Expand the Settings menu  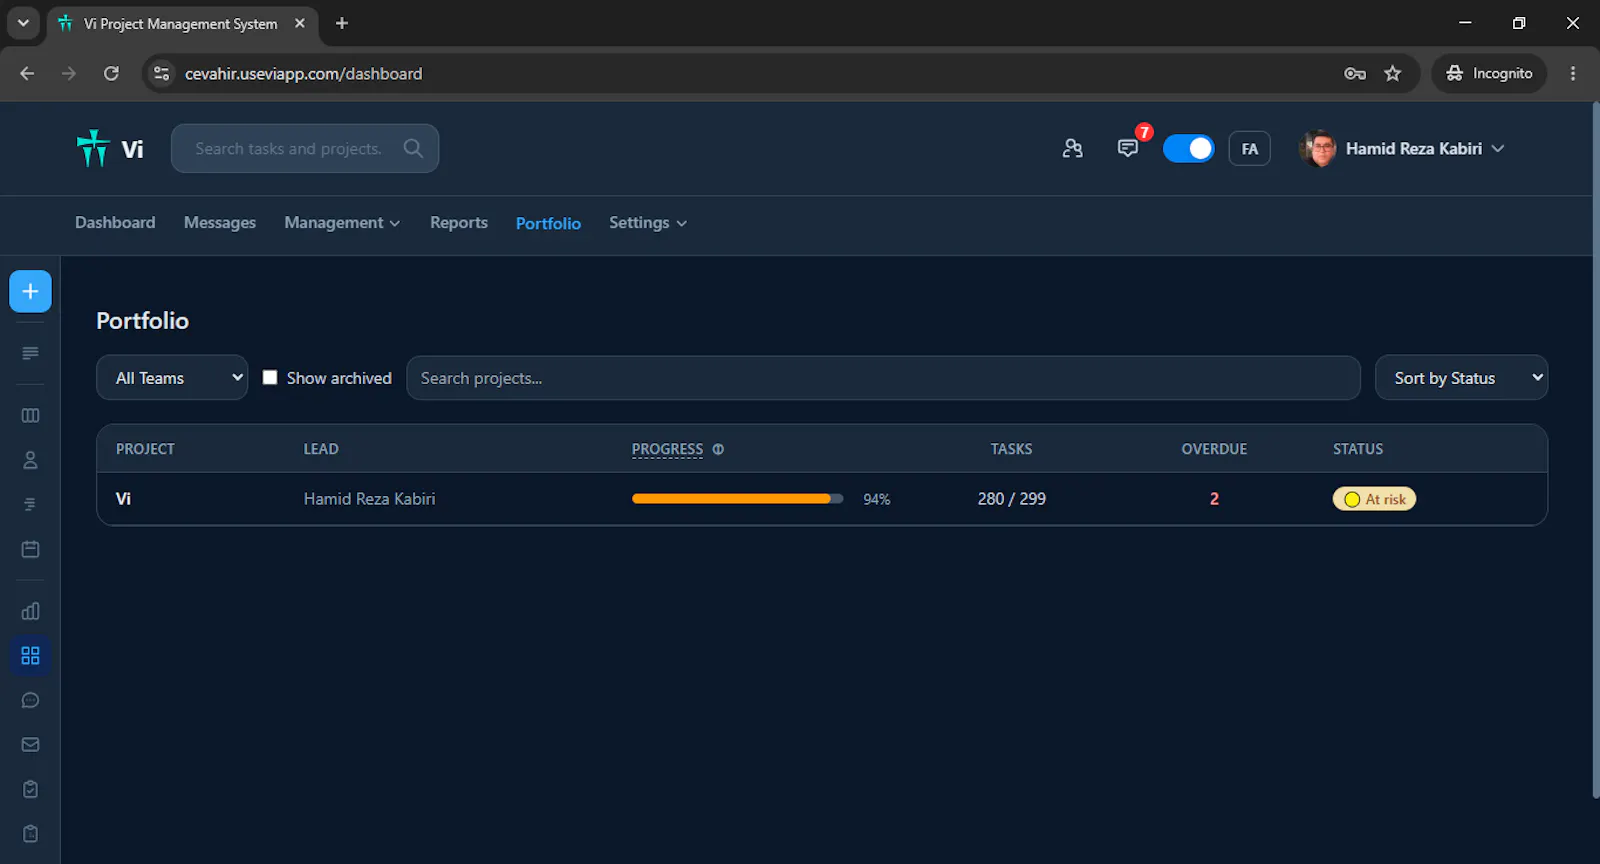coord(647,222)
